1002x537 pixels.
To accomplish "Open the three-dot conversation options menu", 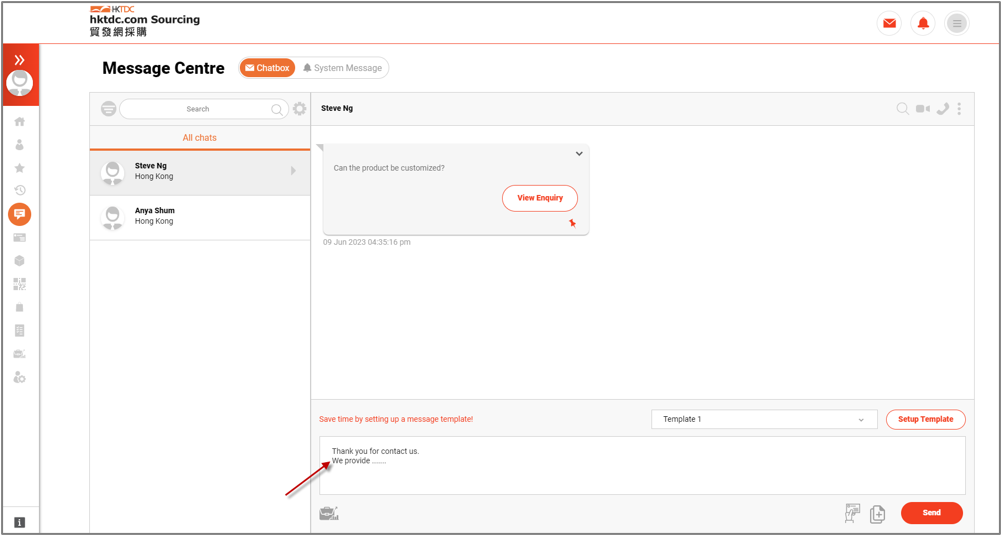I will tap(959, 109).
